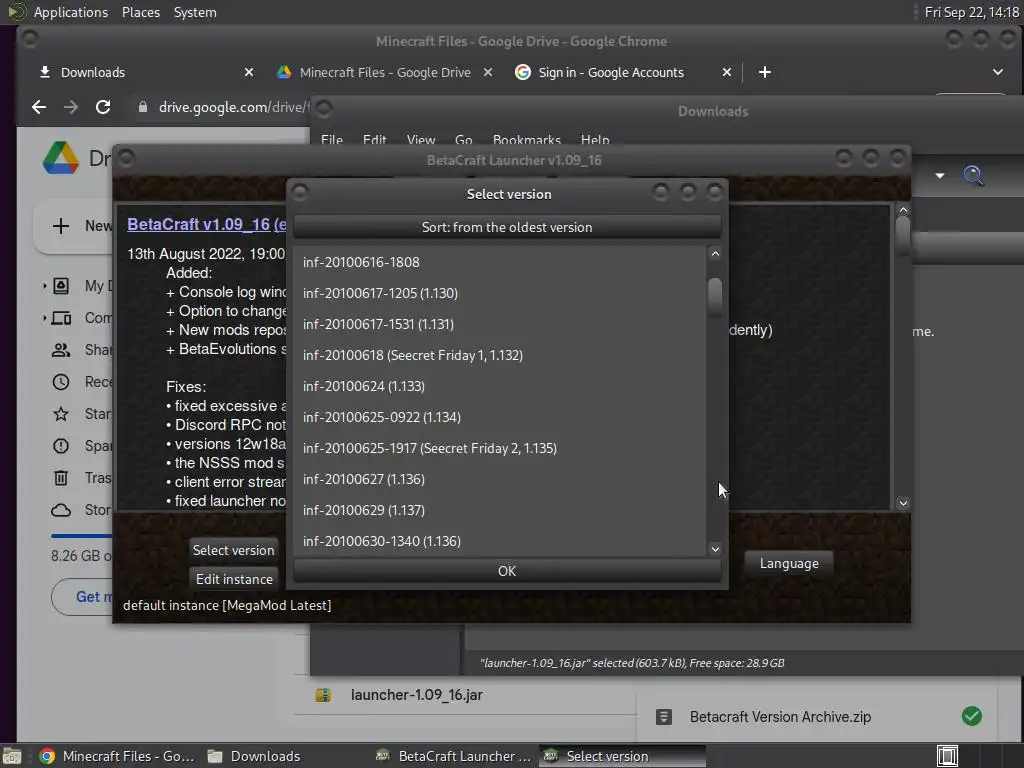
Task: Go forward in Chrome
Action: click(71, 107)
